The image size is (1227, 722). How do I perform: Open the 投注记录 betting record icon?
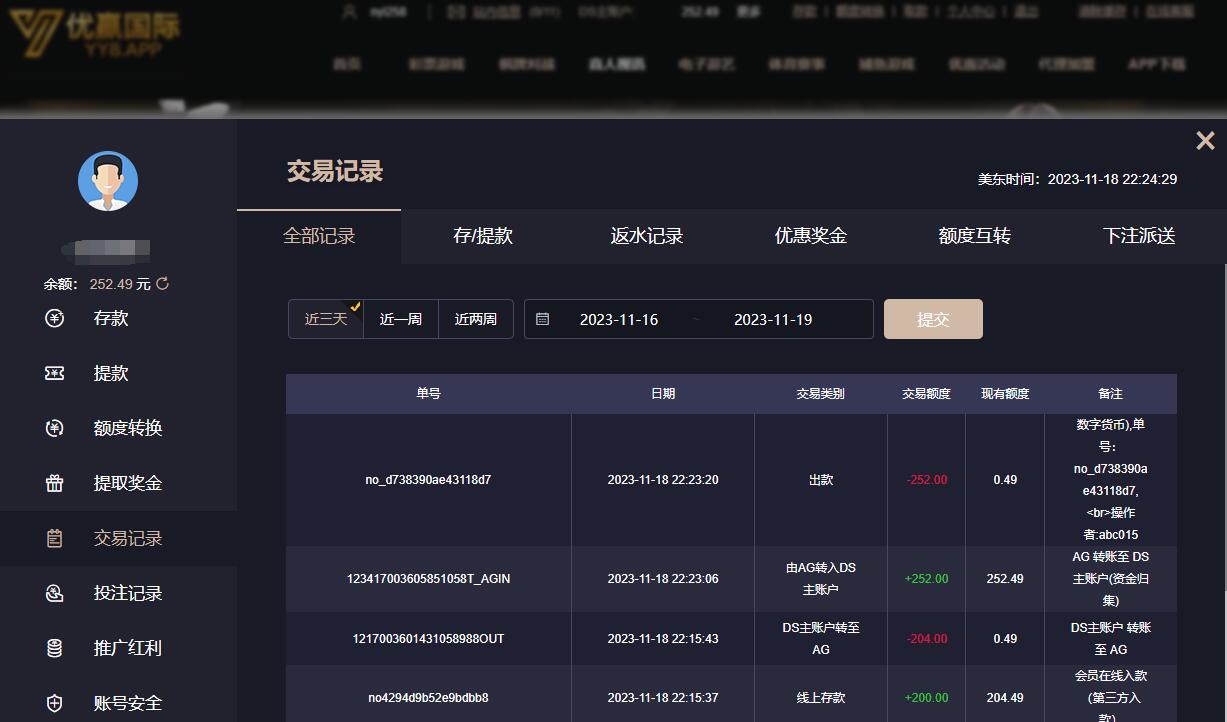55,593
